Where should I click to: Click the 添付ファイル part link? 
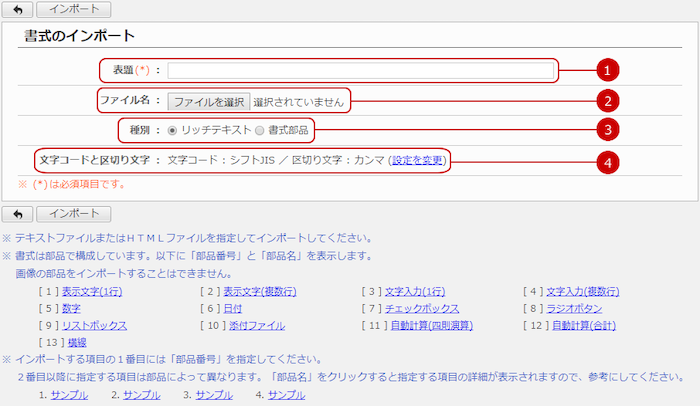260,326
